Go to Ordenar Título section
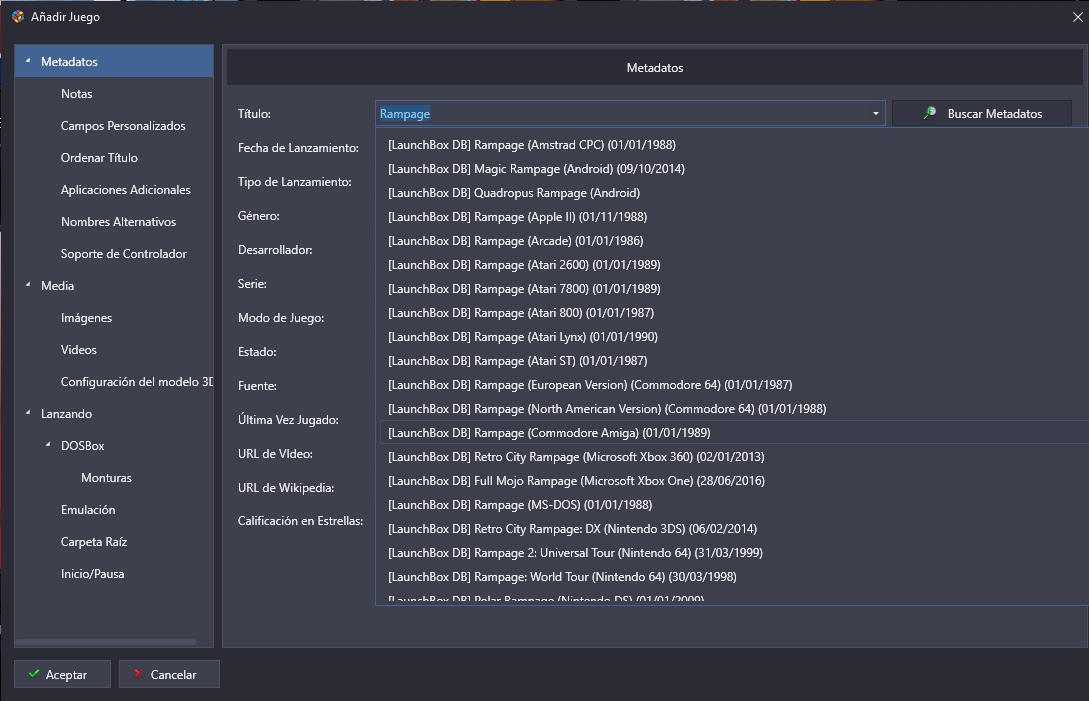 pyautogui.click(x=99, y=158)
